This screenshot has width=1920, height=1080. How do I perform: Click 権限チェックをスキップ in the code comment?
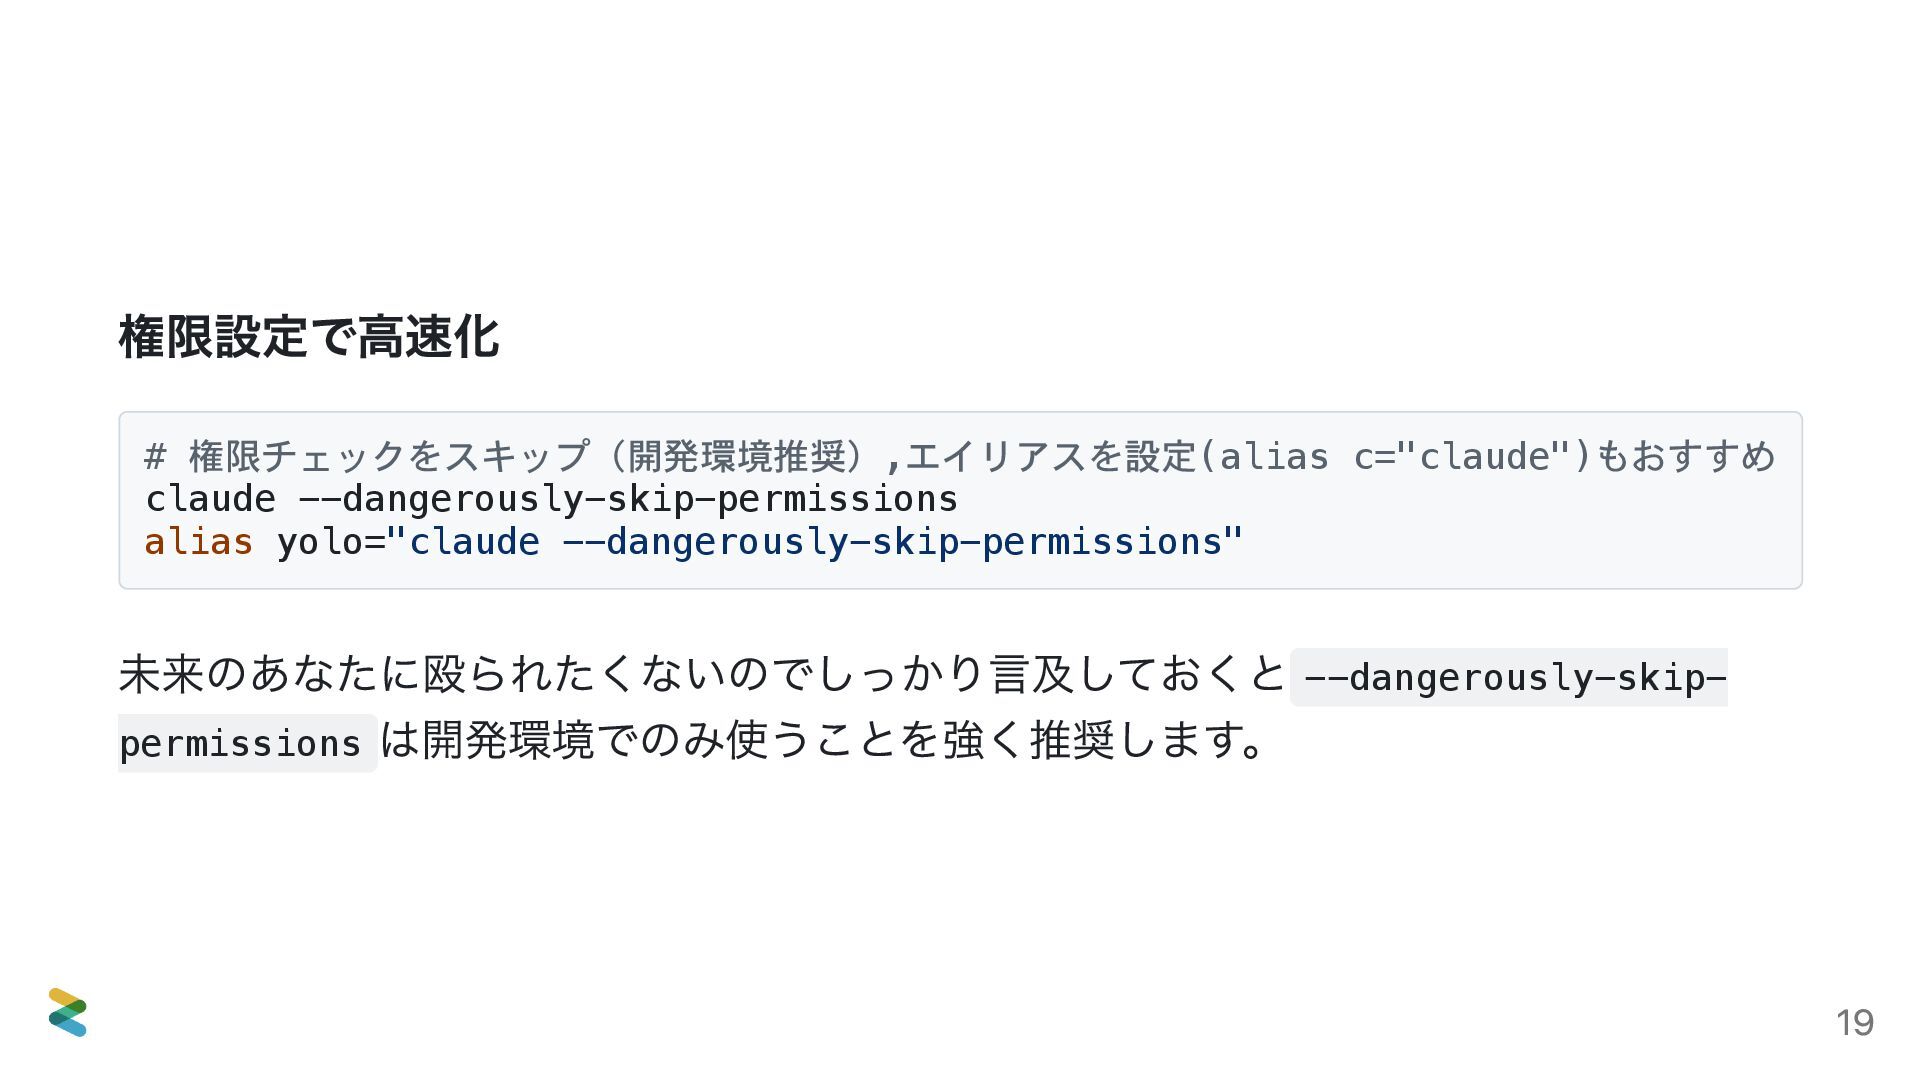[x=388, y=457]
